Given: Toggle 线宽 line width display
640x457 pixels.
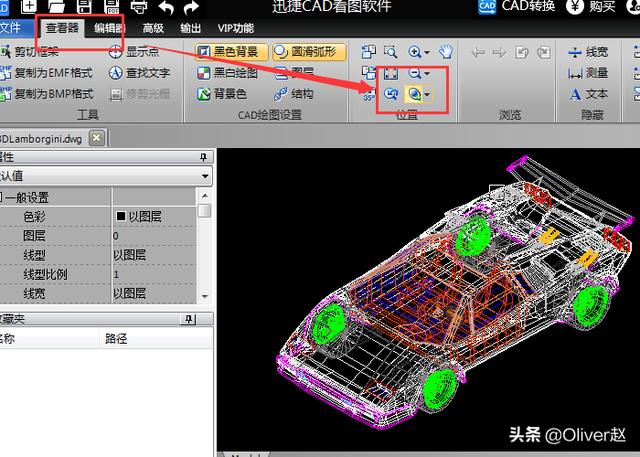Looking at the screenshot, I should coord(588,52).
